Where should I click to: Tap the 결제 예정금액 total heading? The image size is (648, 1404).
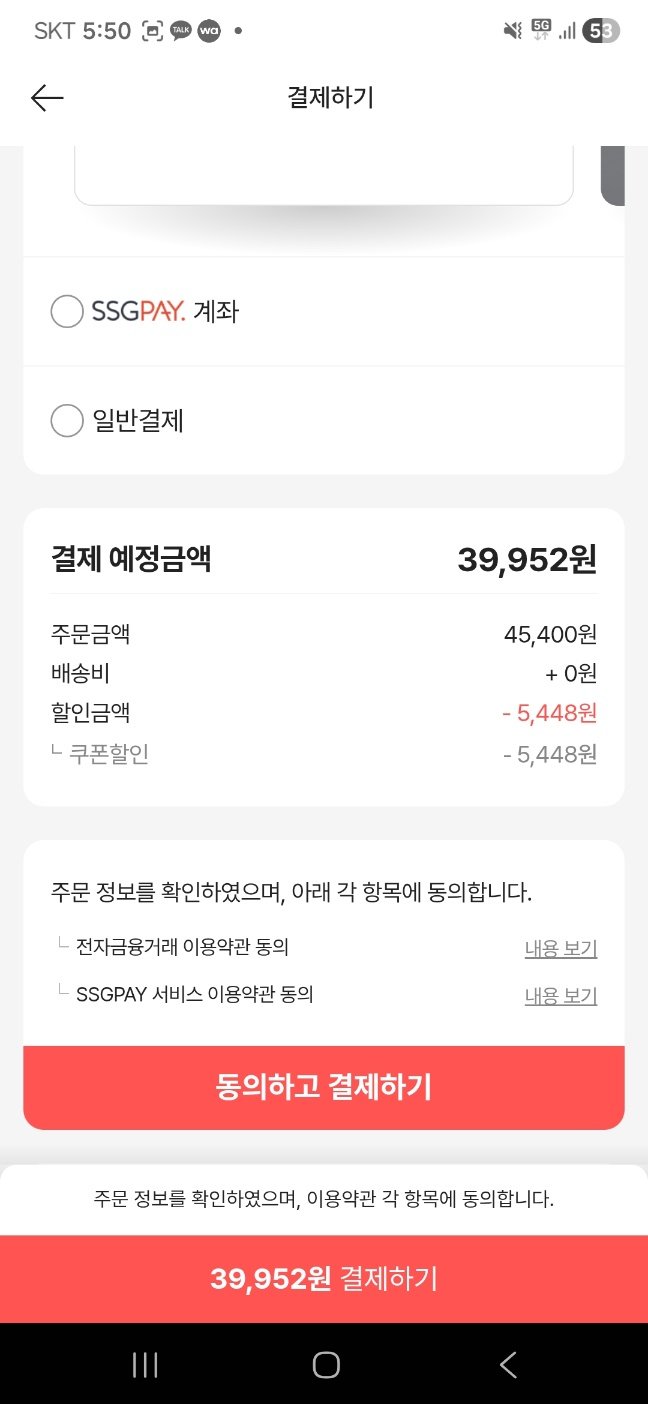click(131, 559)
